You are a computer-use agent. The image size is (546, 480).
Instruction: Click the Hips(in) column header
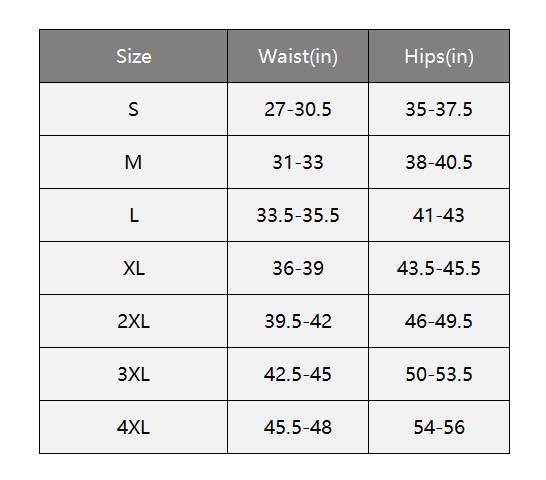439,56
